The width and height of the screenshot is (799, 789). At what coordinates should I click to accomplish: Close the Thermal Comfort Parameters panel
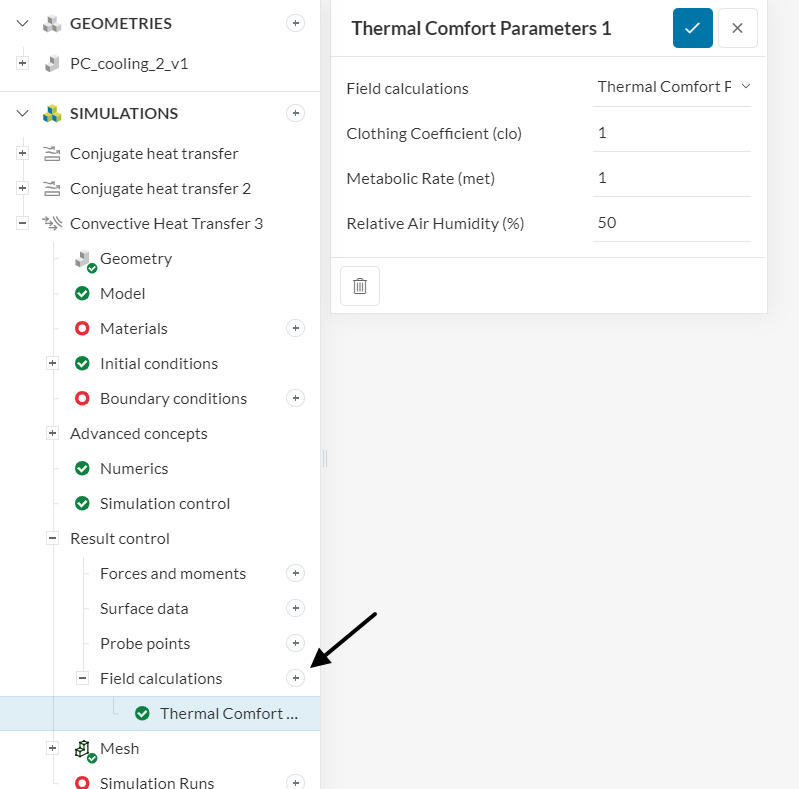pos(737,28)
